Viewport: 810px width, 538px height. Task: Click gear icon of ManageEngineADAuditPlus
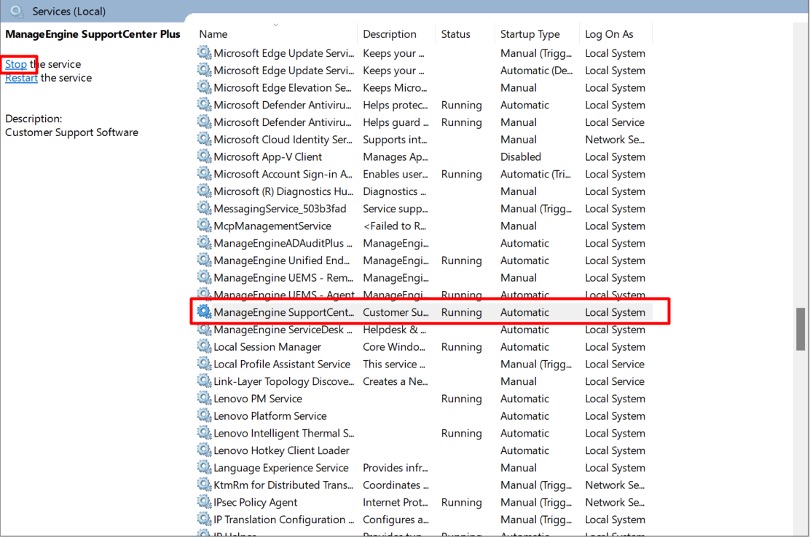point(204,243)
